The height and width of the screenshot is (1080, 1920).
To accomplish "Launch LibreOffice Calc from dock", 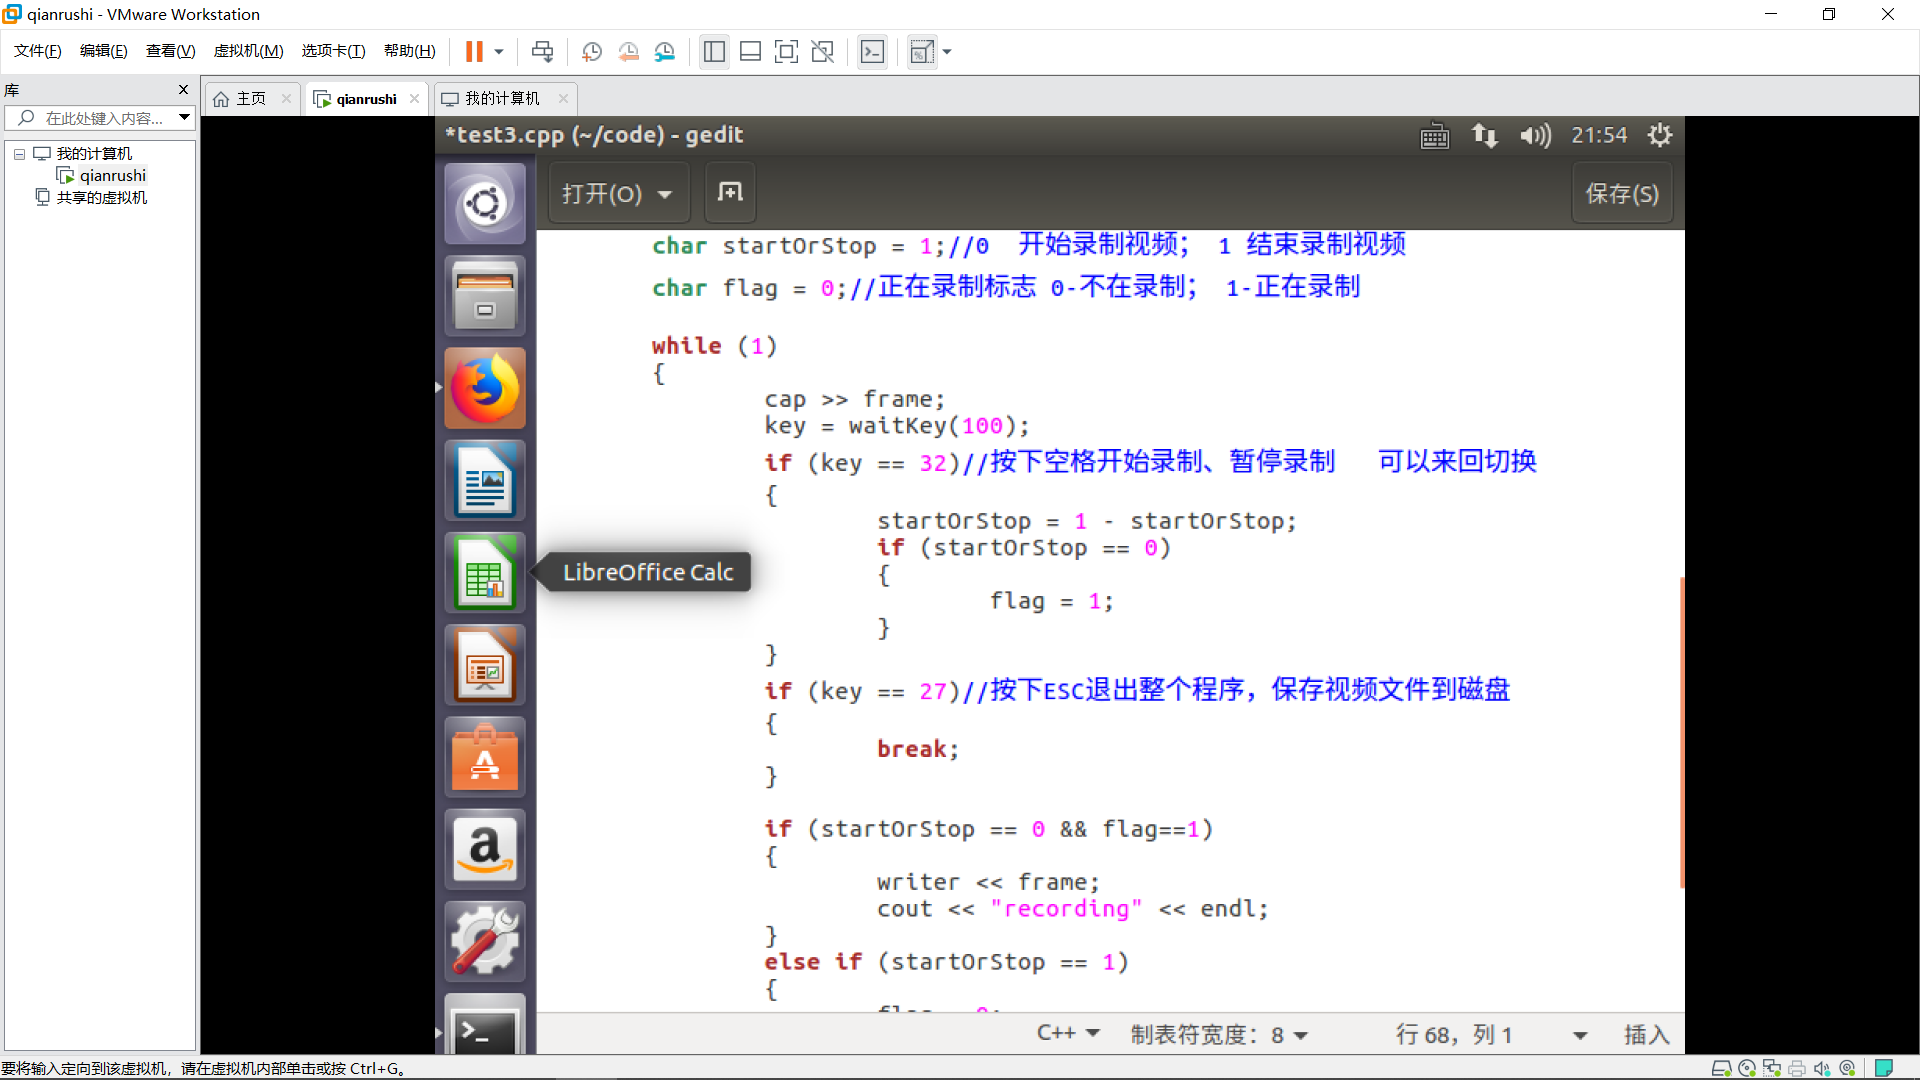I will (485, 573).
